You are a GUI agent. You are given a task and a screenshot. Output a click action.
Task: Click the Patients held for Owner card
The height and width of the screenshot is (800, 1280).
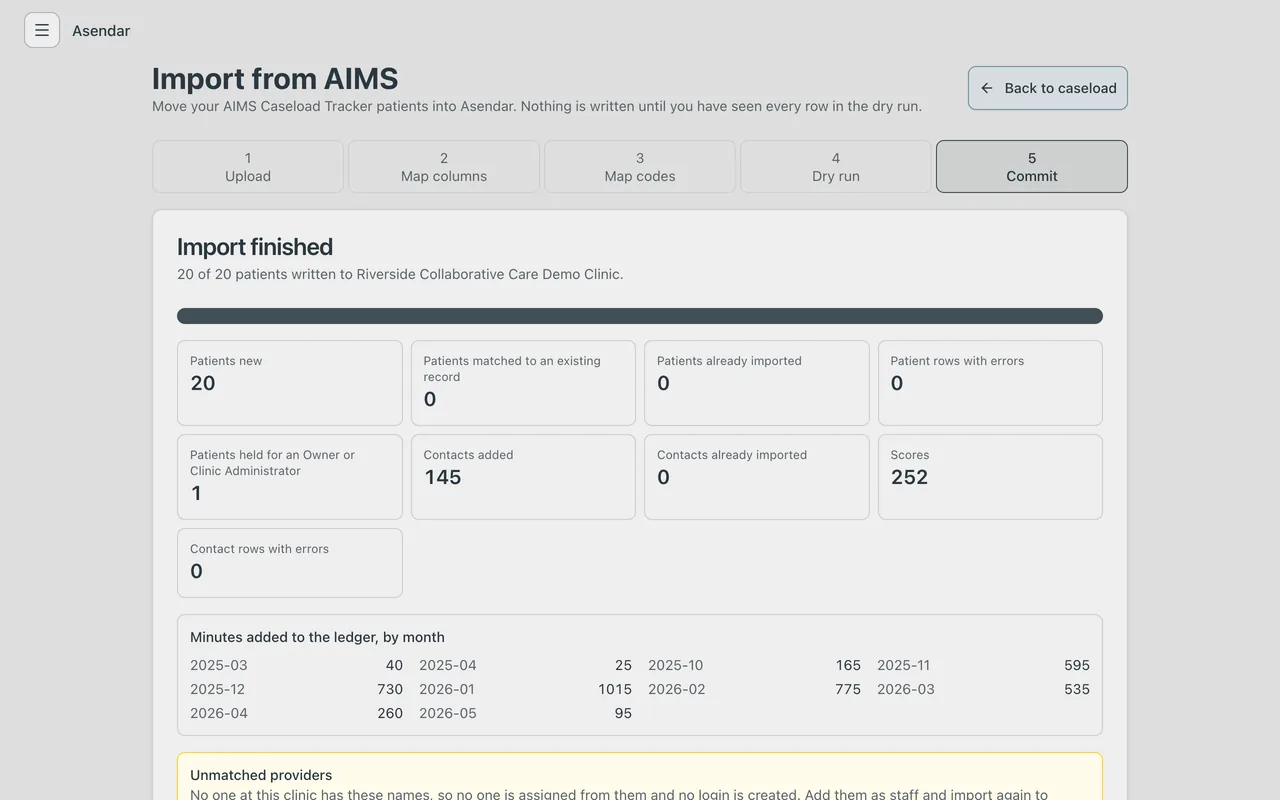[x=290, y=477]
